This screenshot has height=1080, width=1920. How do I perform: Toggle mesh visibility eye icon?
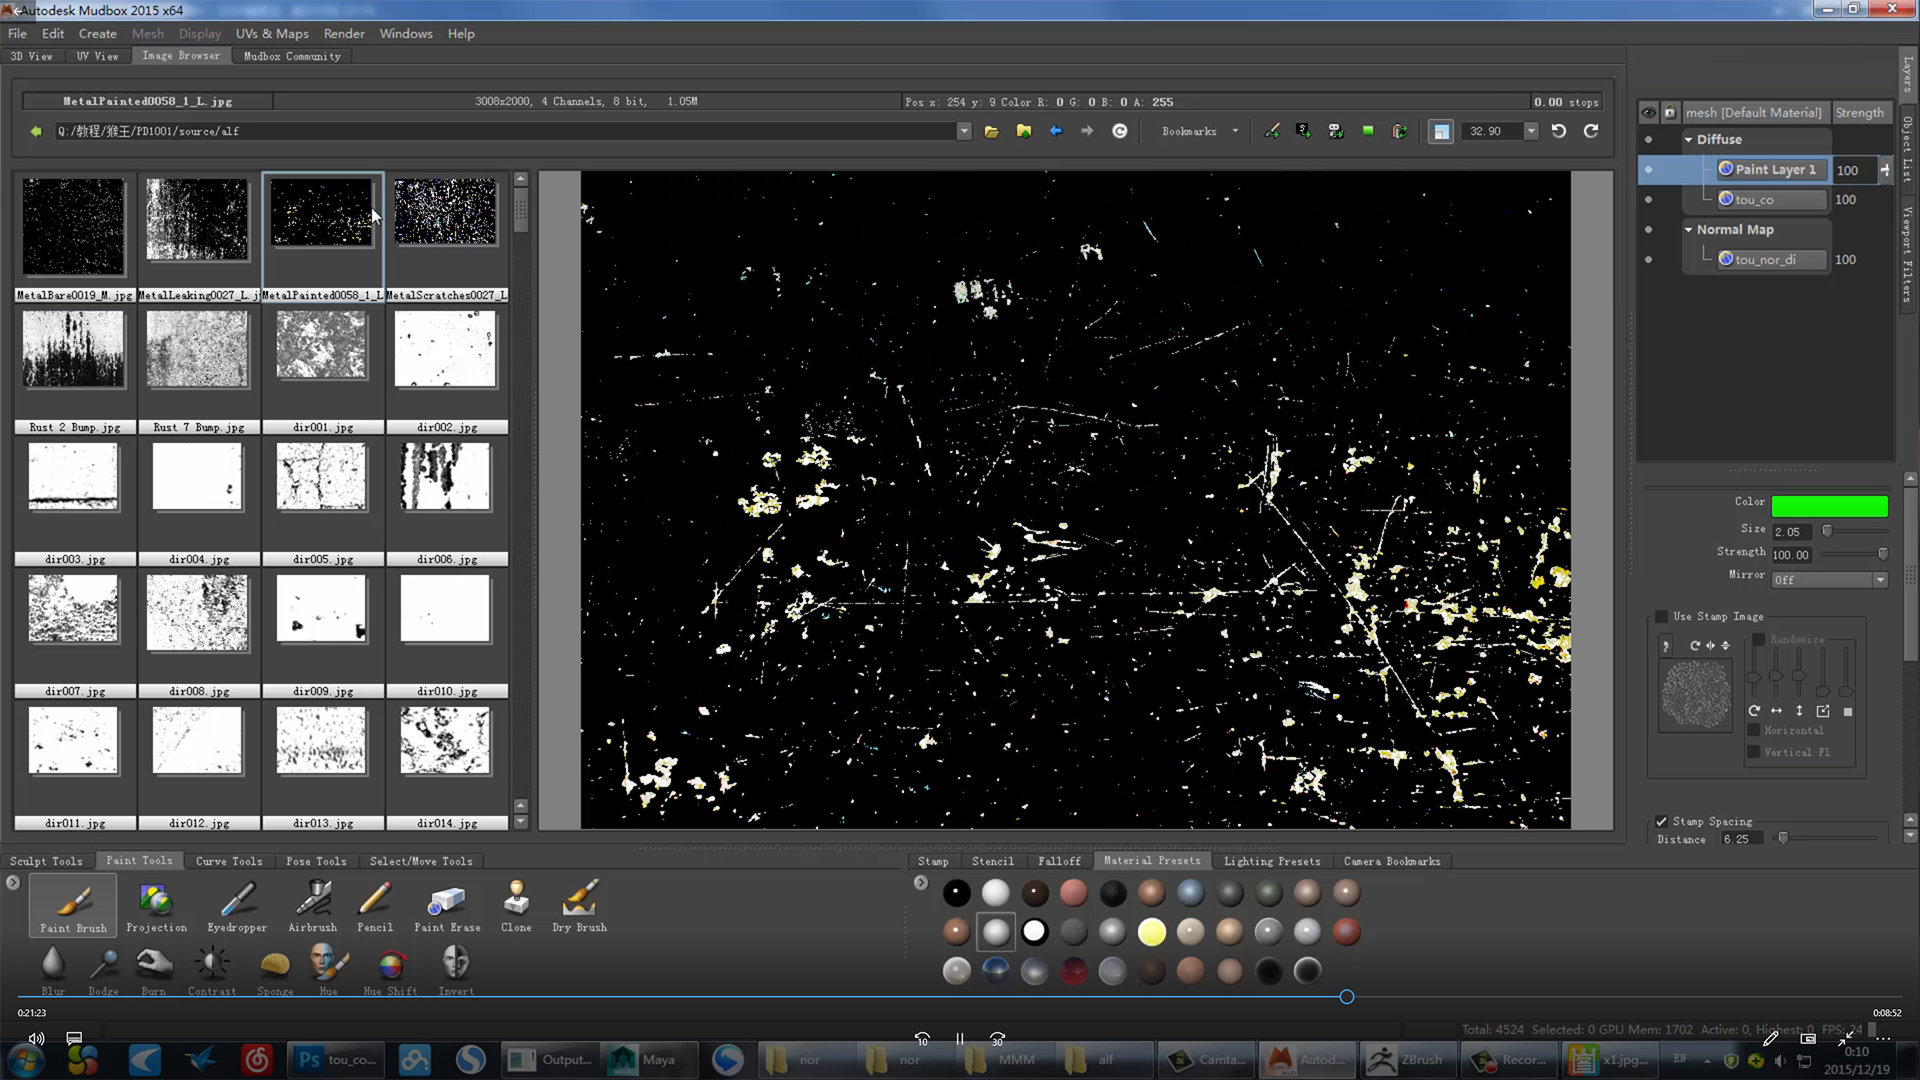pos(1648,113)
